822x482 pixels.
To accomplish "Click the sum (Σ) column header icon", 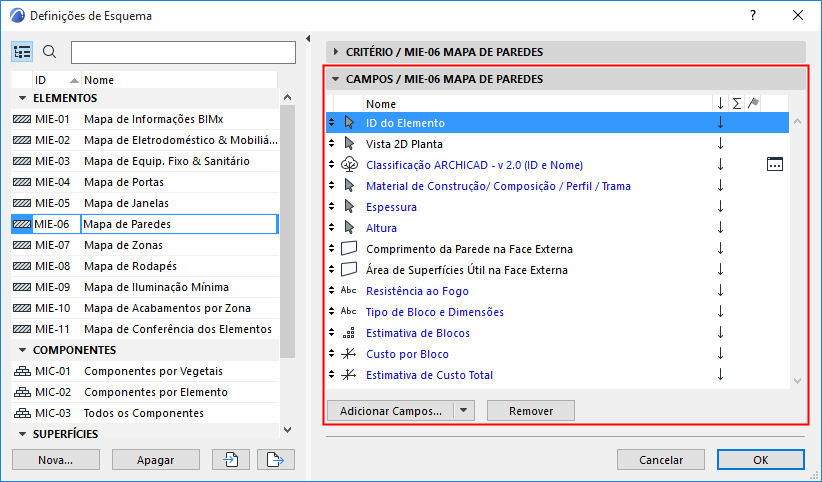I will coord(737,104).
